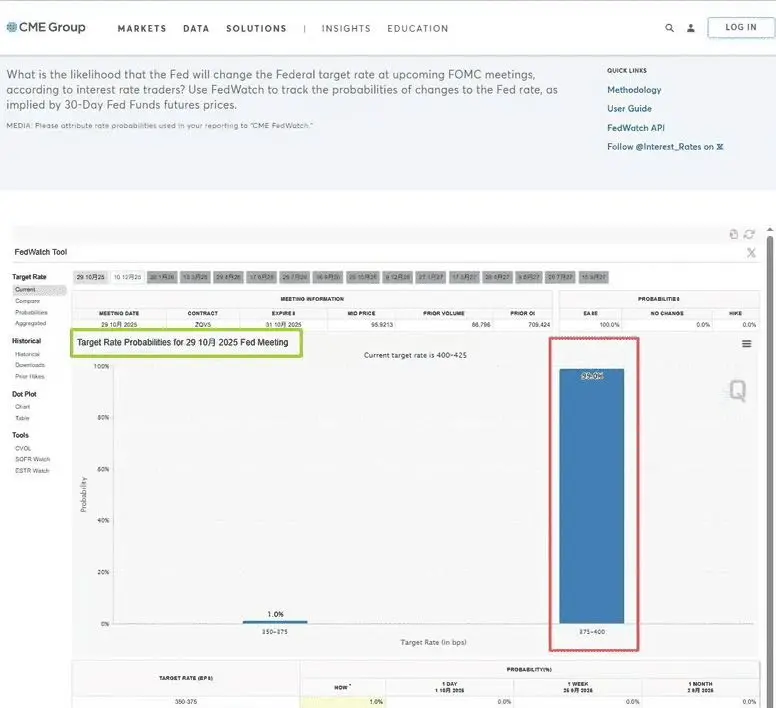Viewport: 776px width, 708px height.
Task: Click the ZQV5 contract cell
Action: [203, 325]
